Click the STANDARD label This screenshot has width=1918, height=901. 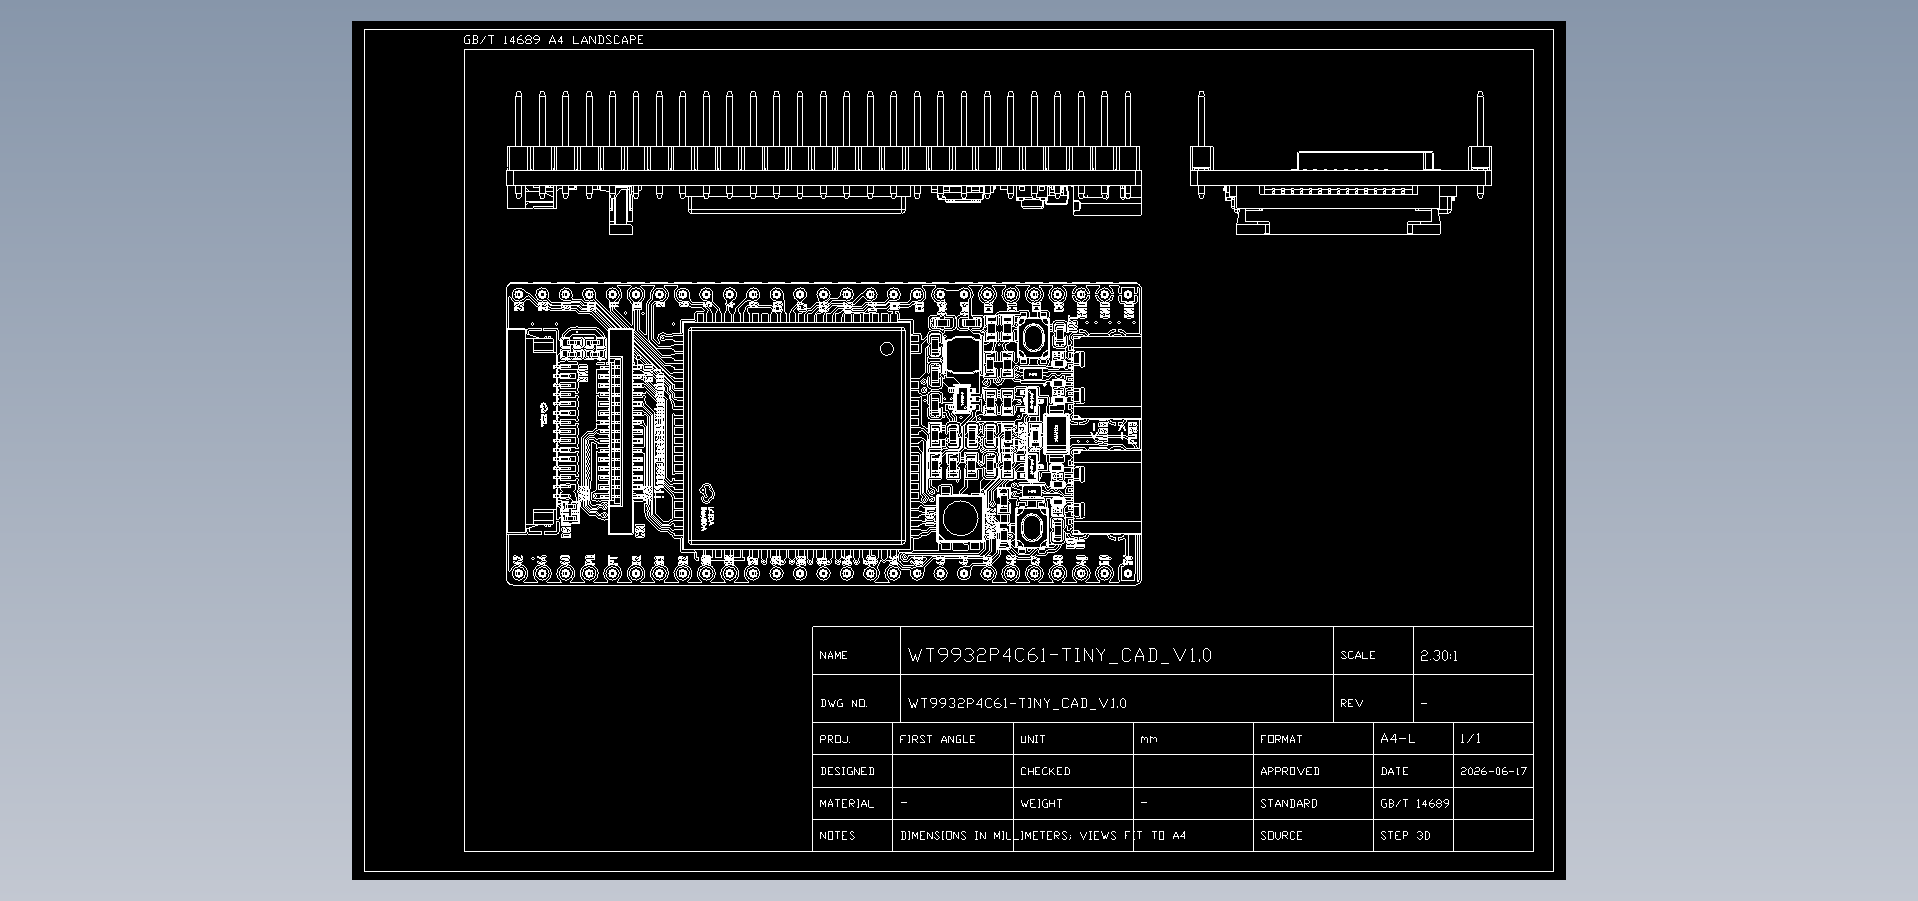click(x=1289, y=804)
